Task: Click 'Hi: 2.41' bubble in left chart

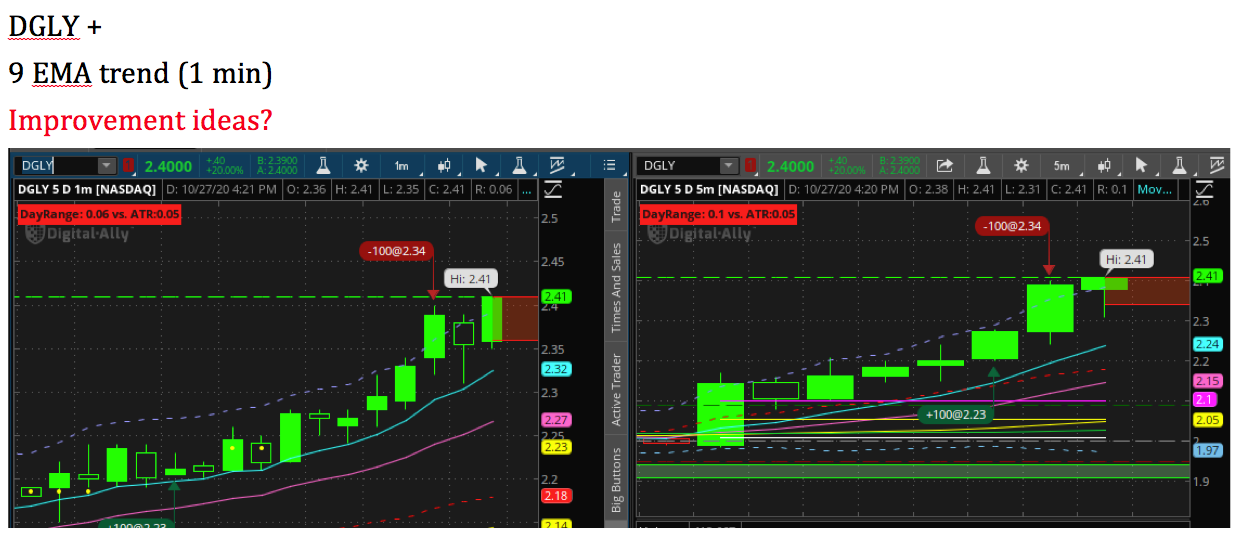Action: click(471, 279)
